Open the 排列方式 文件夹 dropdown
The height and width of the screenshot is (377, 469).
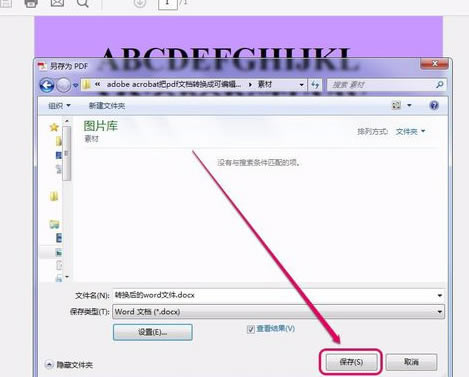click(x=410, y=132)
